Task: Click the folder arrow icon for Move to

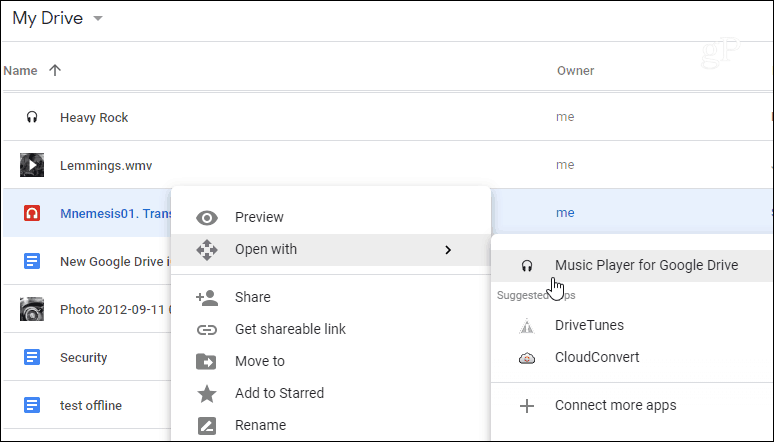Action: 206,362
